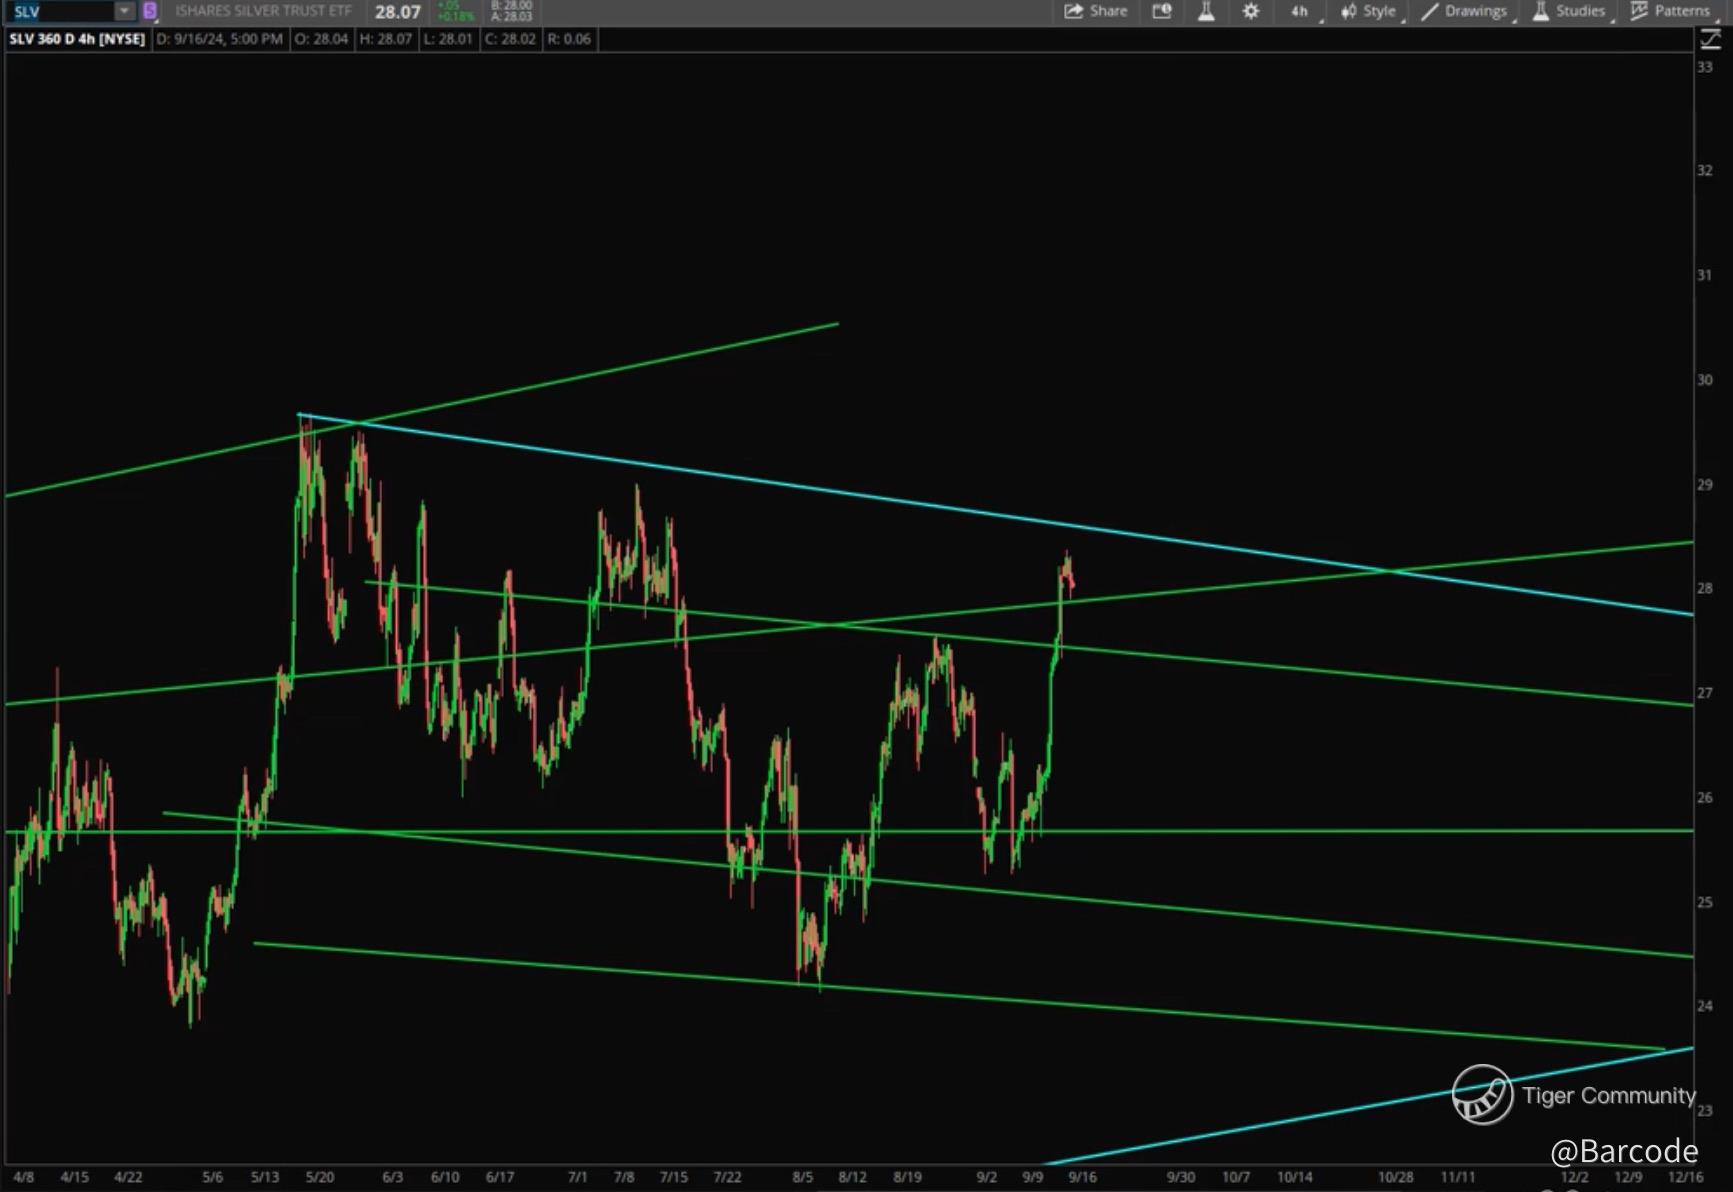The width and height of the screenshot is (1733, 1192).
Task: Click the 28 level on the price axis
Action: 1705,588
